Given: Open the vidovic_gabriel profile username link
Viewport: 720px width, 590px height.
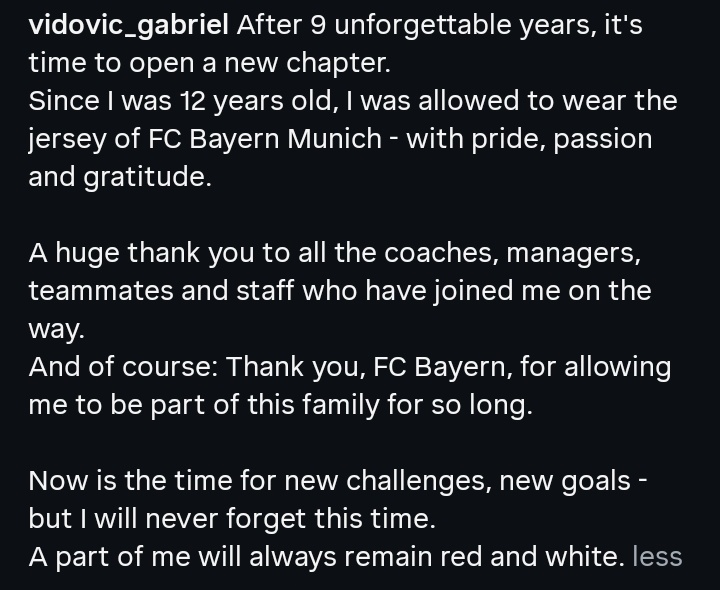Looking at the screenshot, I should coord(129,25).
